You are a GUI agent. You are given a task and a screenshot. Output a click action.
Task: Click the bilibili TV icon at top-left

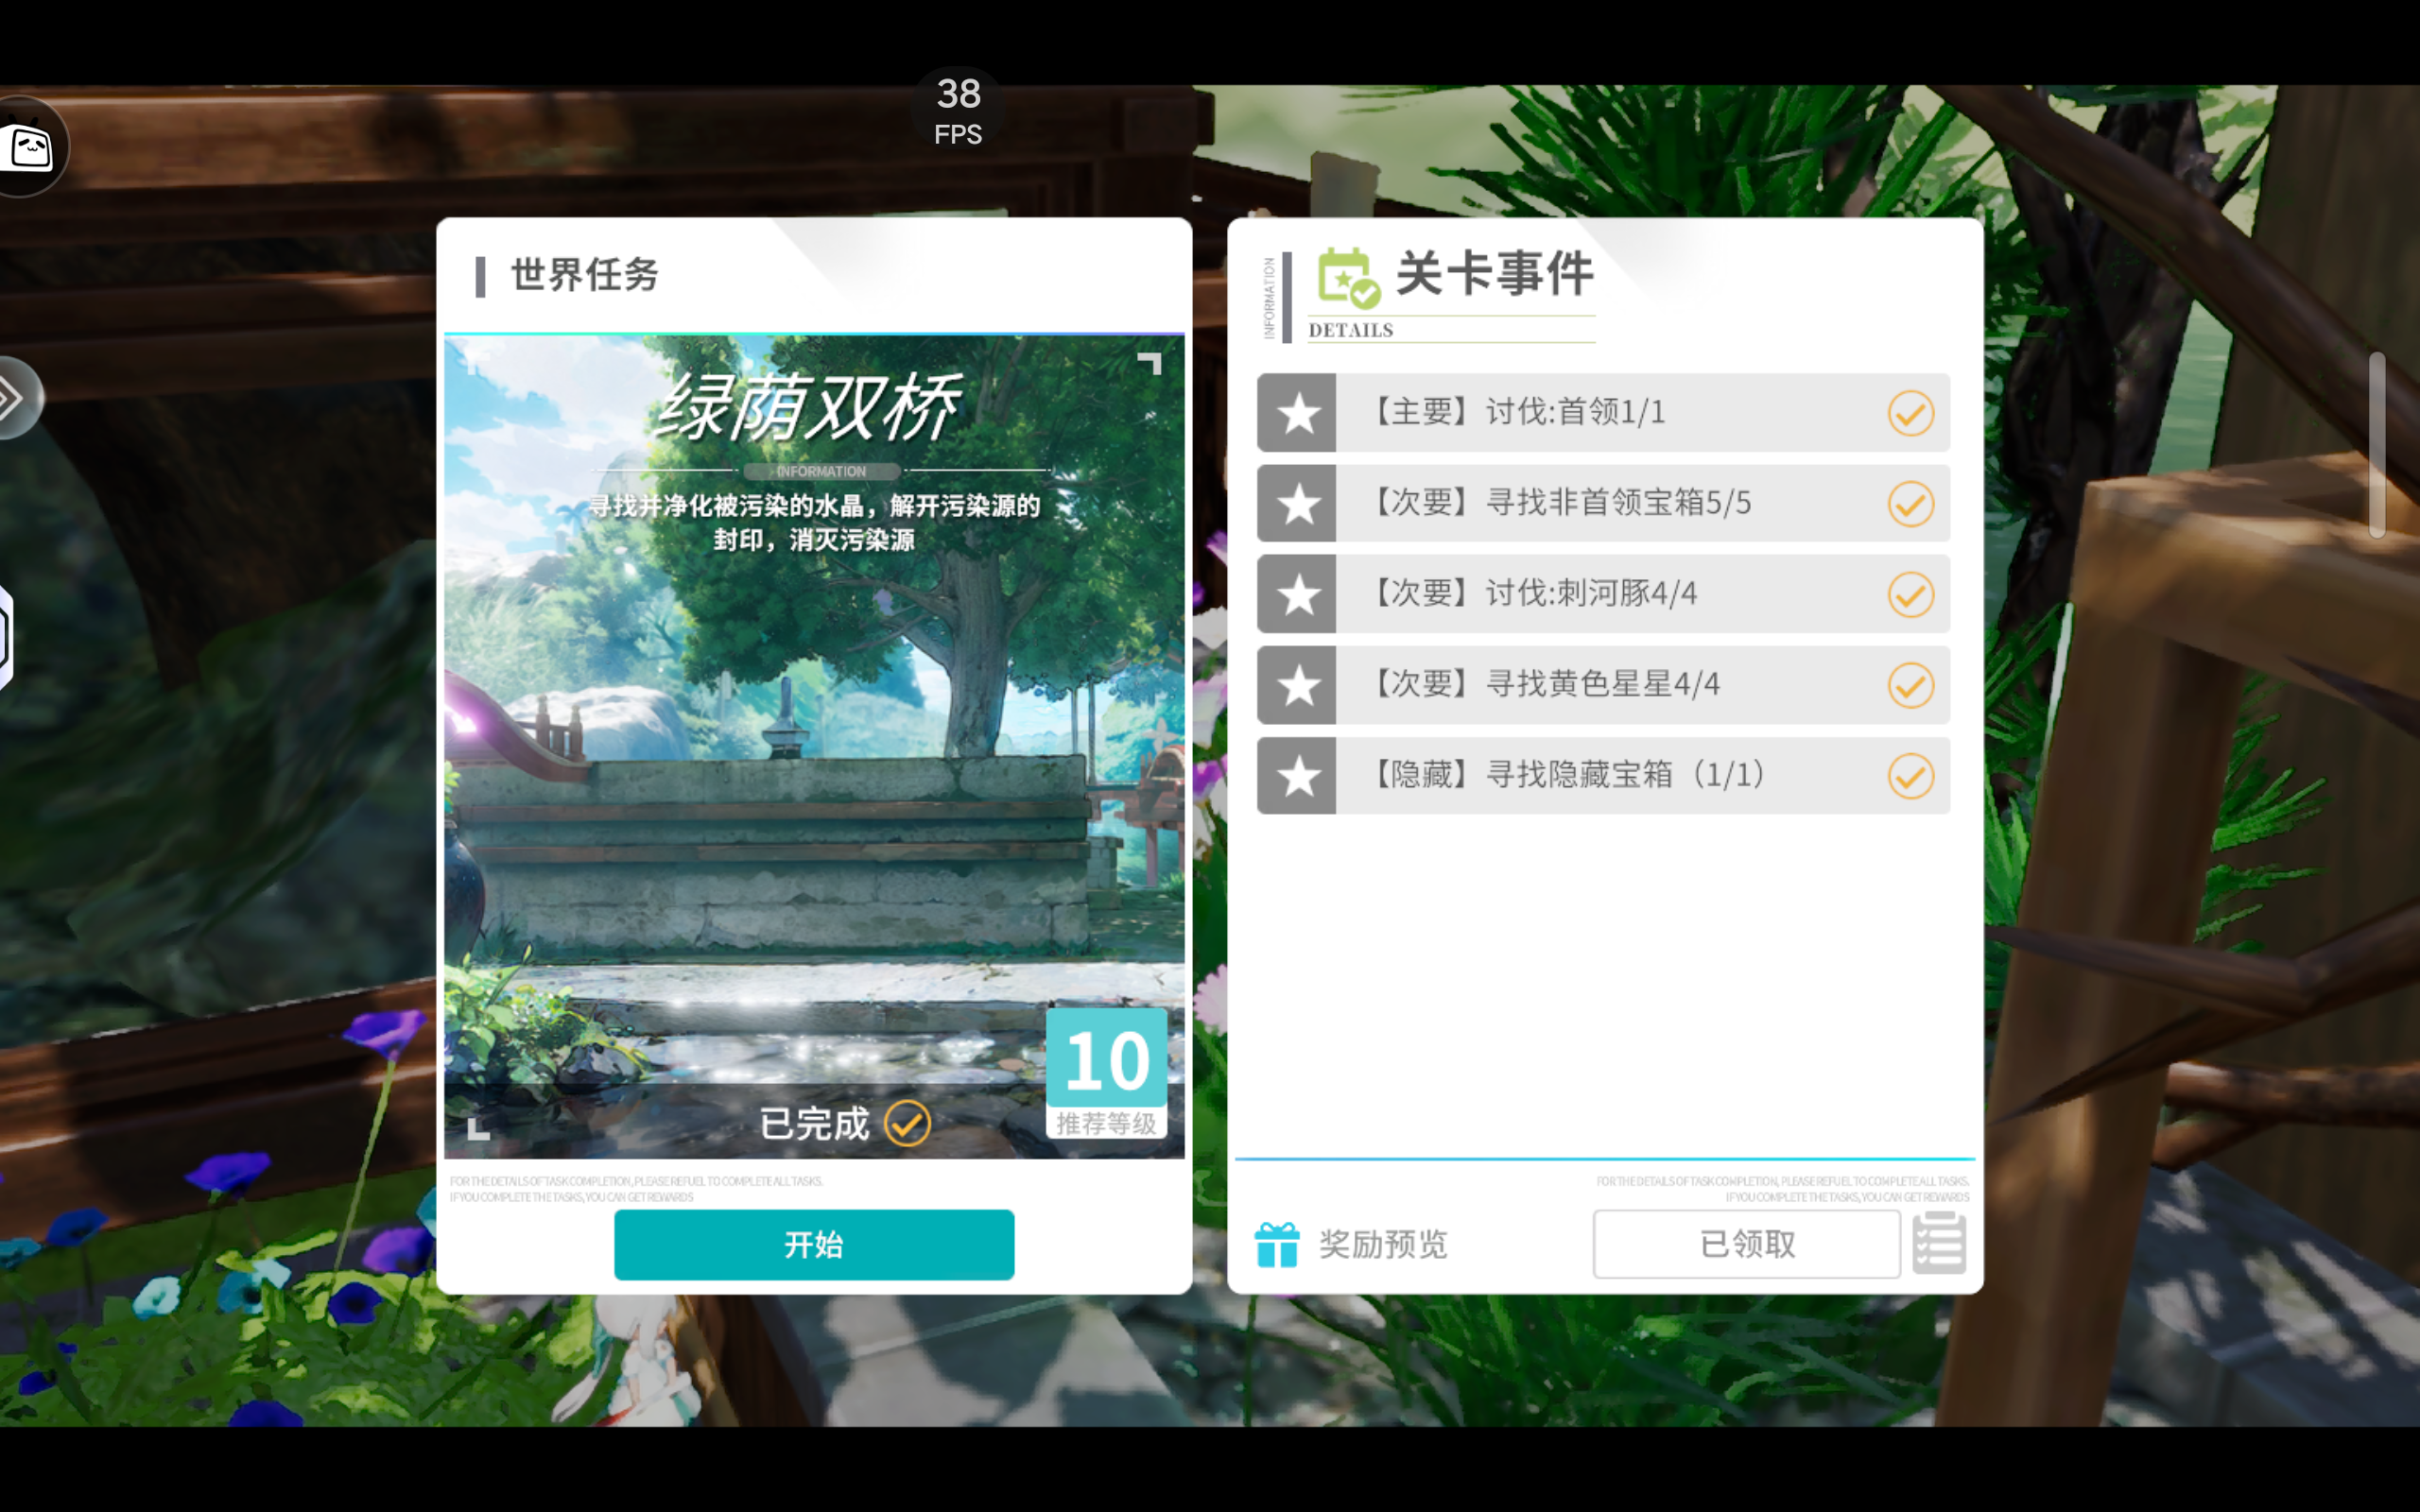(30, 148)
